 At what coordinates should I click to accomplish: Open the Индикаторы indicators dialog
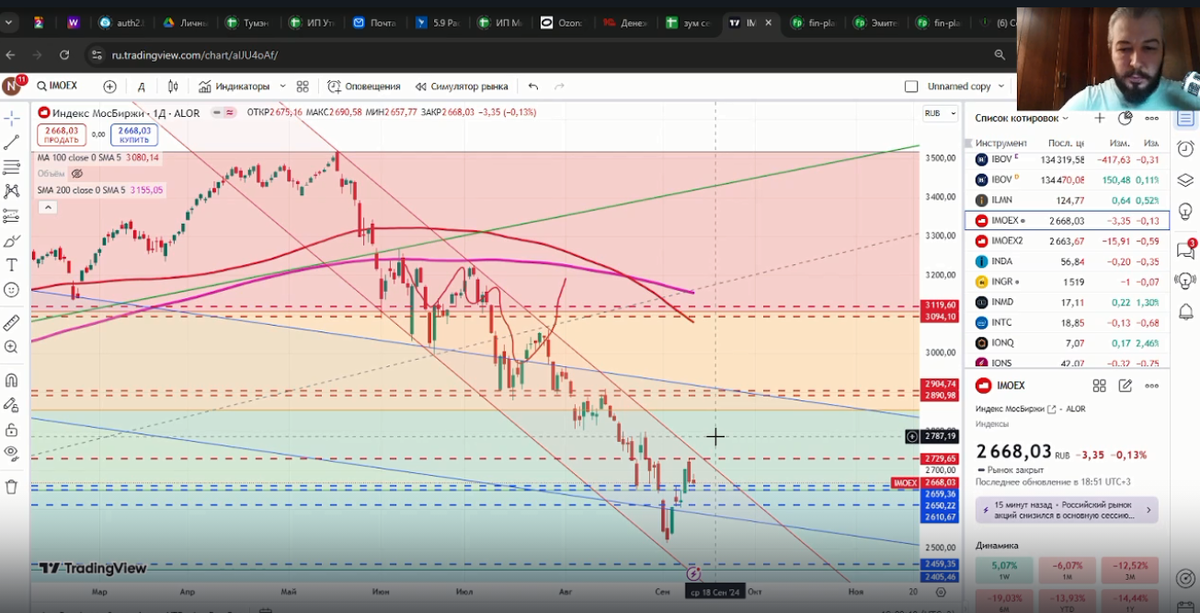tap(234, 87)
